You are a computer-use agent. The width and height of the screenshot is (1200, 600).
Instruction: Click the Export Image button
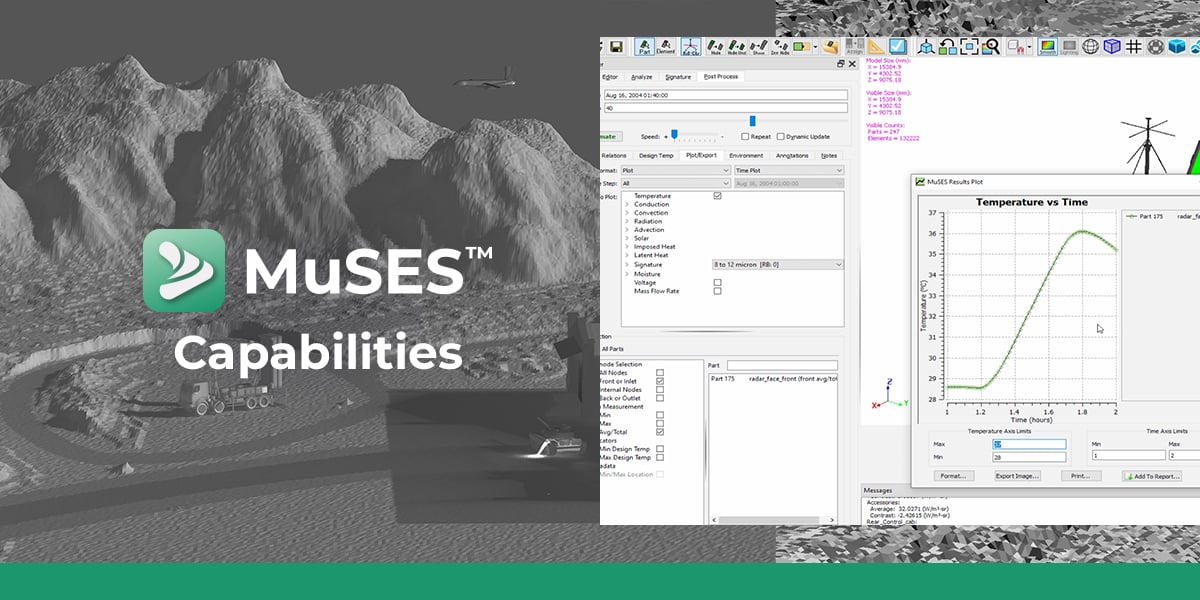1018,475
